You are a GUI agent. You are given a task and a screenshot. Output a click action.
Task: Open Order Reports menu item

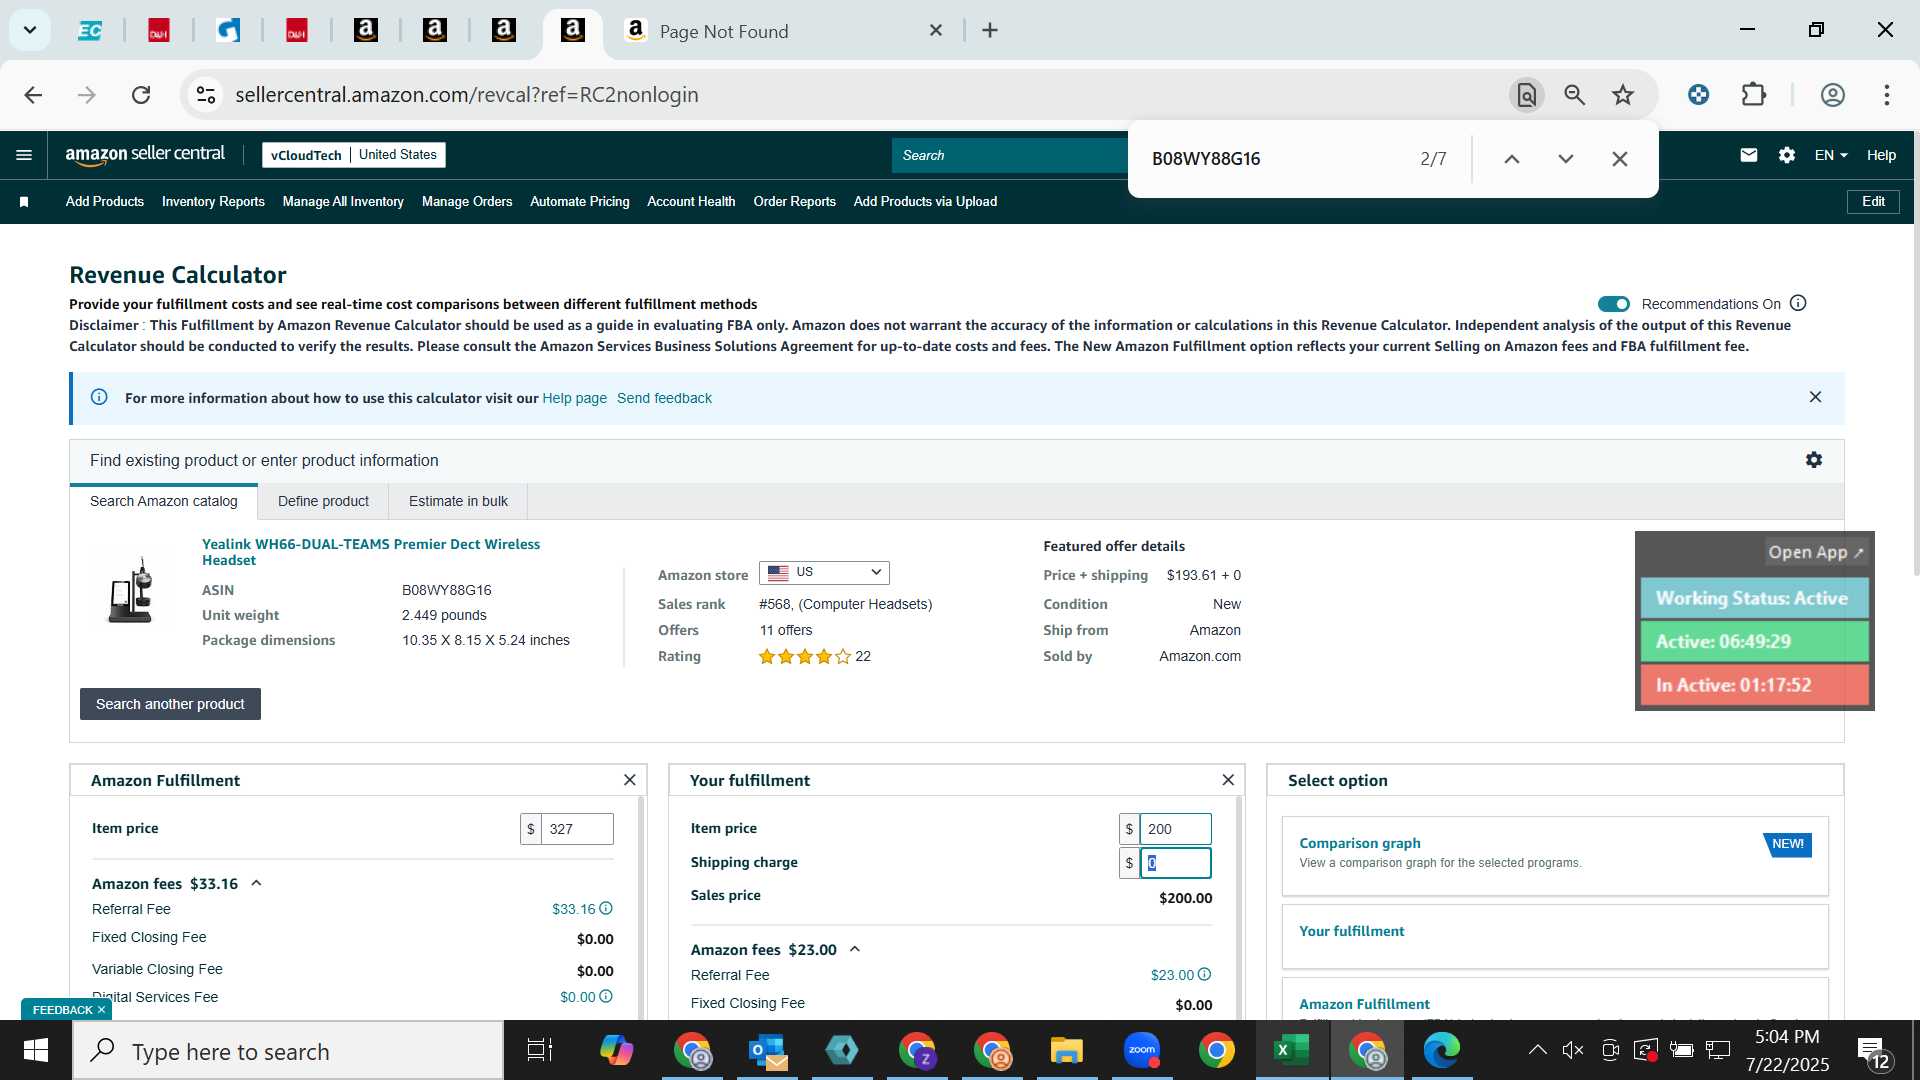pyautogui.click(x=795, y=201)
